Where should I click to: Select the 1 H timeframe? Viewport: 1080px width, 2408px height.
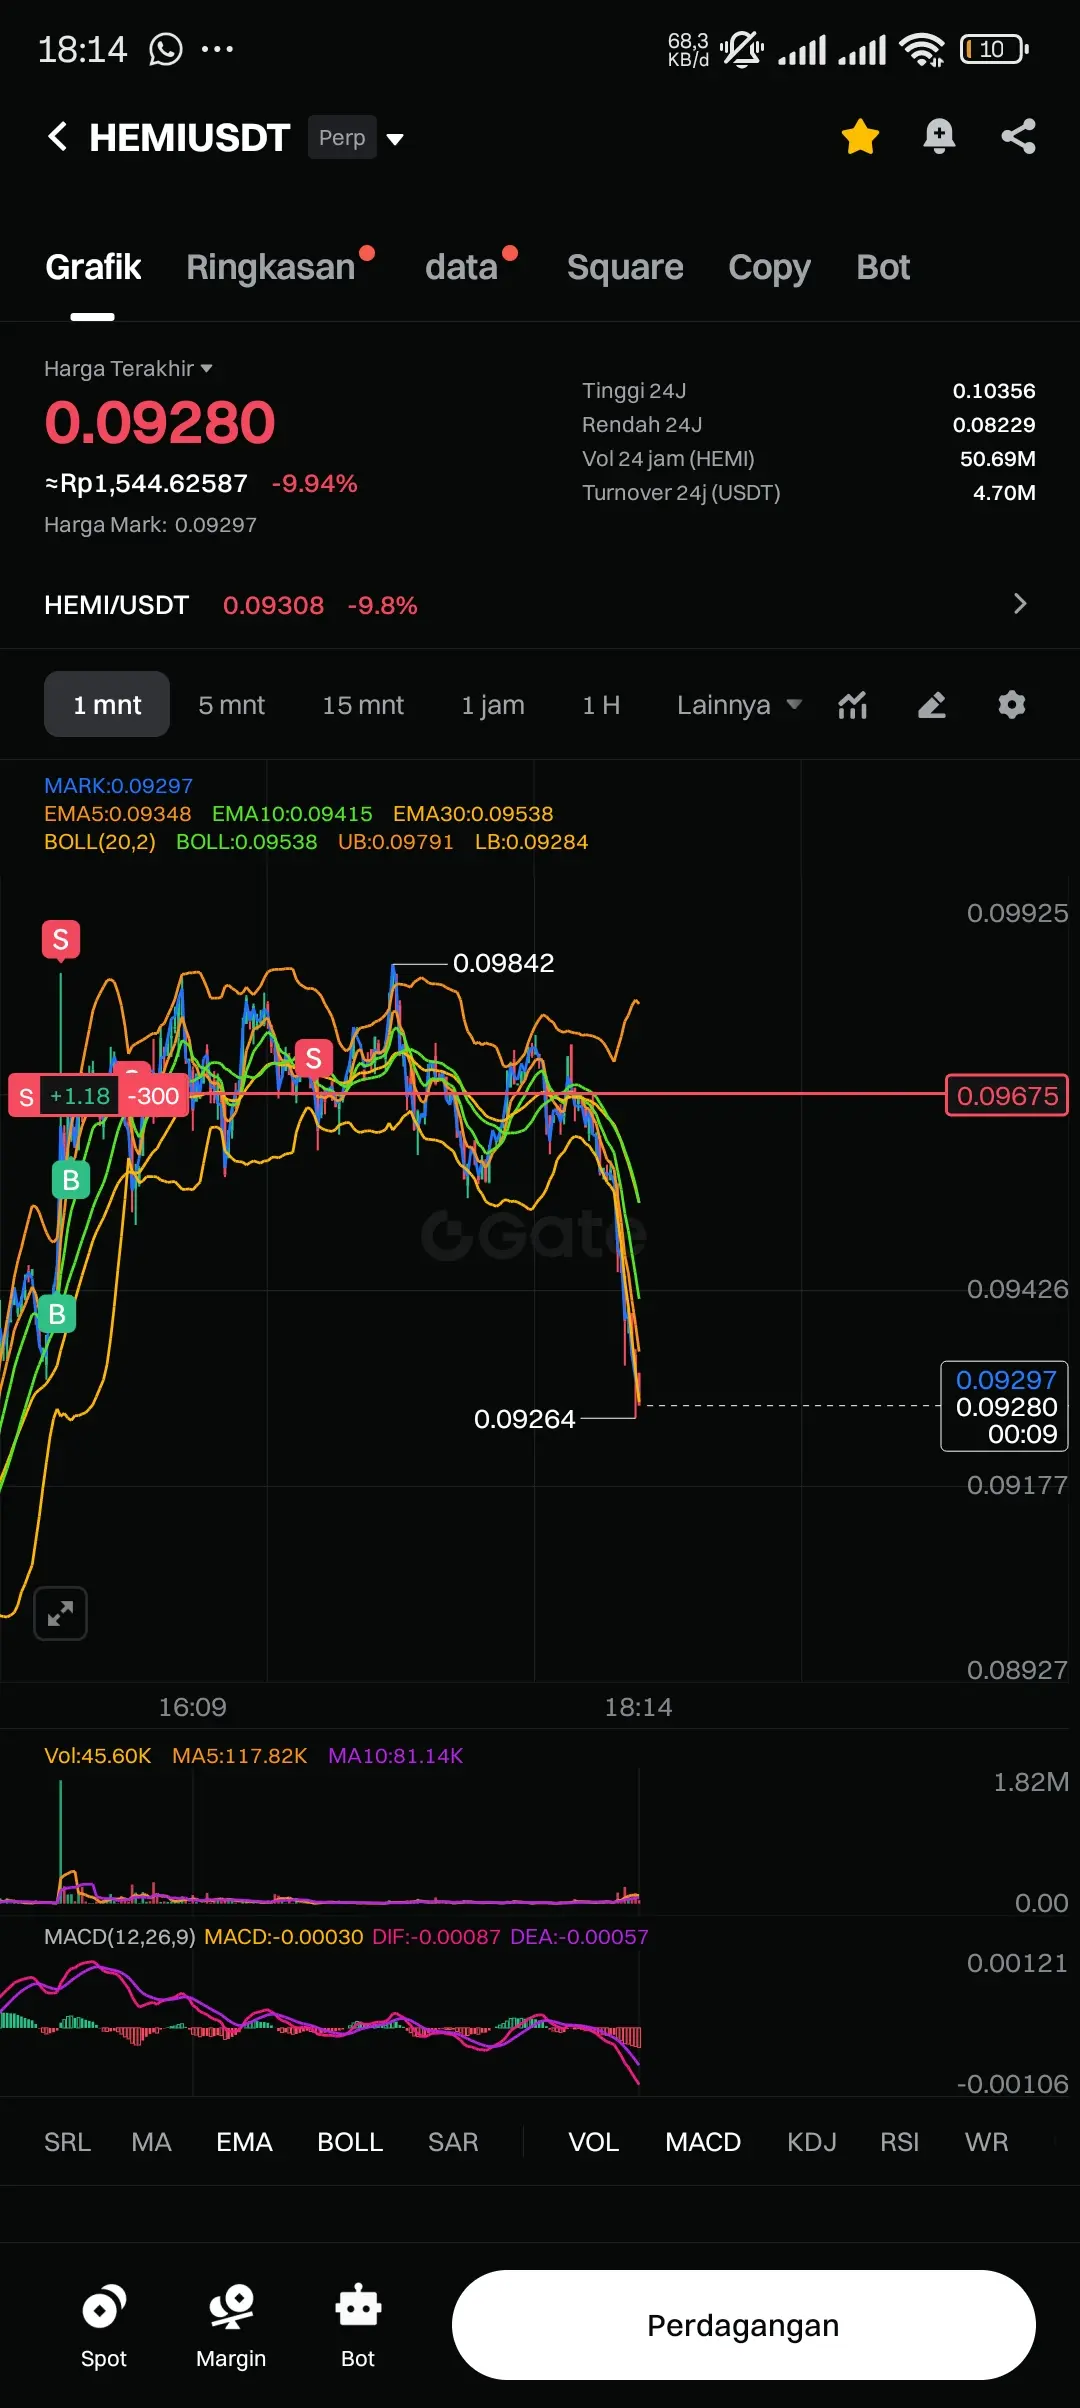(601, 705)
